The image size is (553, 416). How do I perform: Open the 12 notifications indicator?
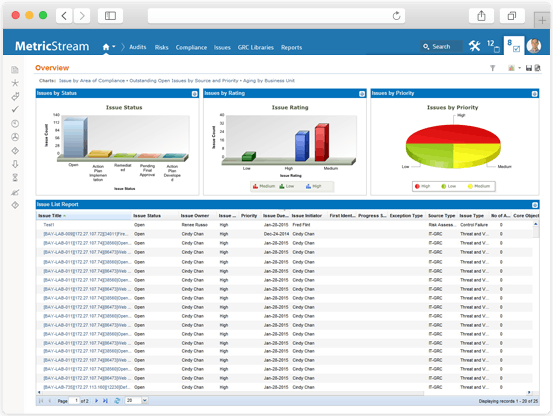click(x=493, y=46)
